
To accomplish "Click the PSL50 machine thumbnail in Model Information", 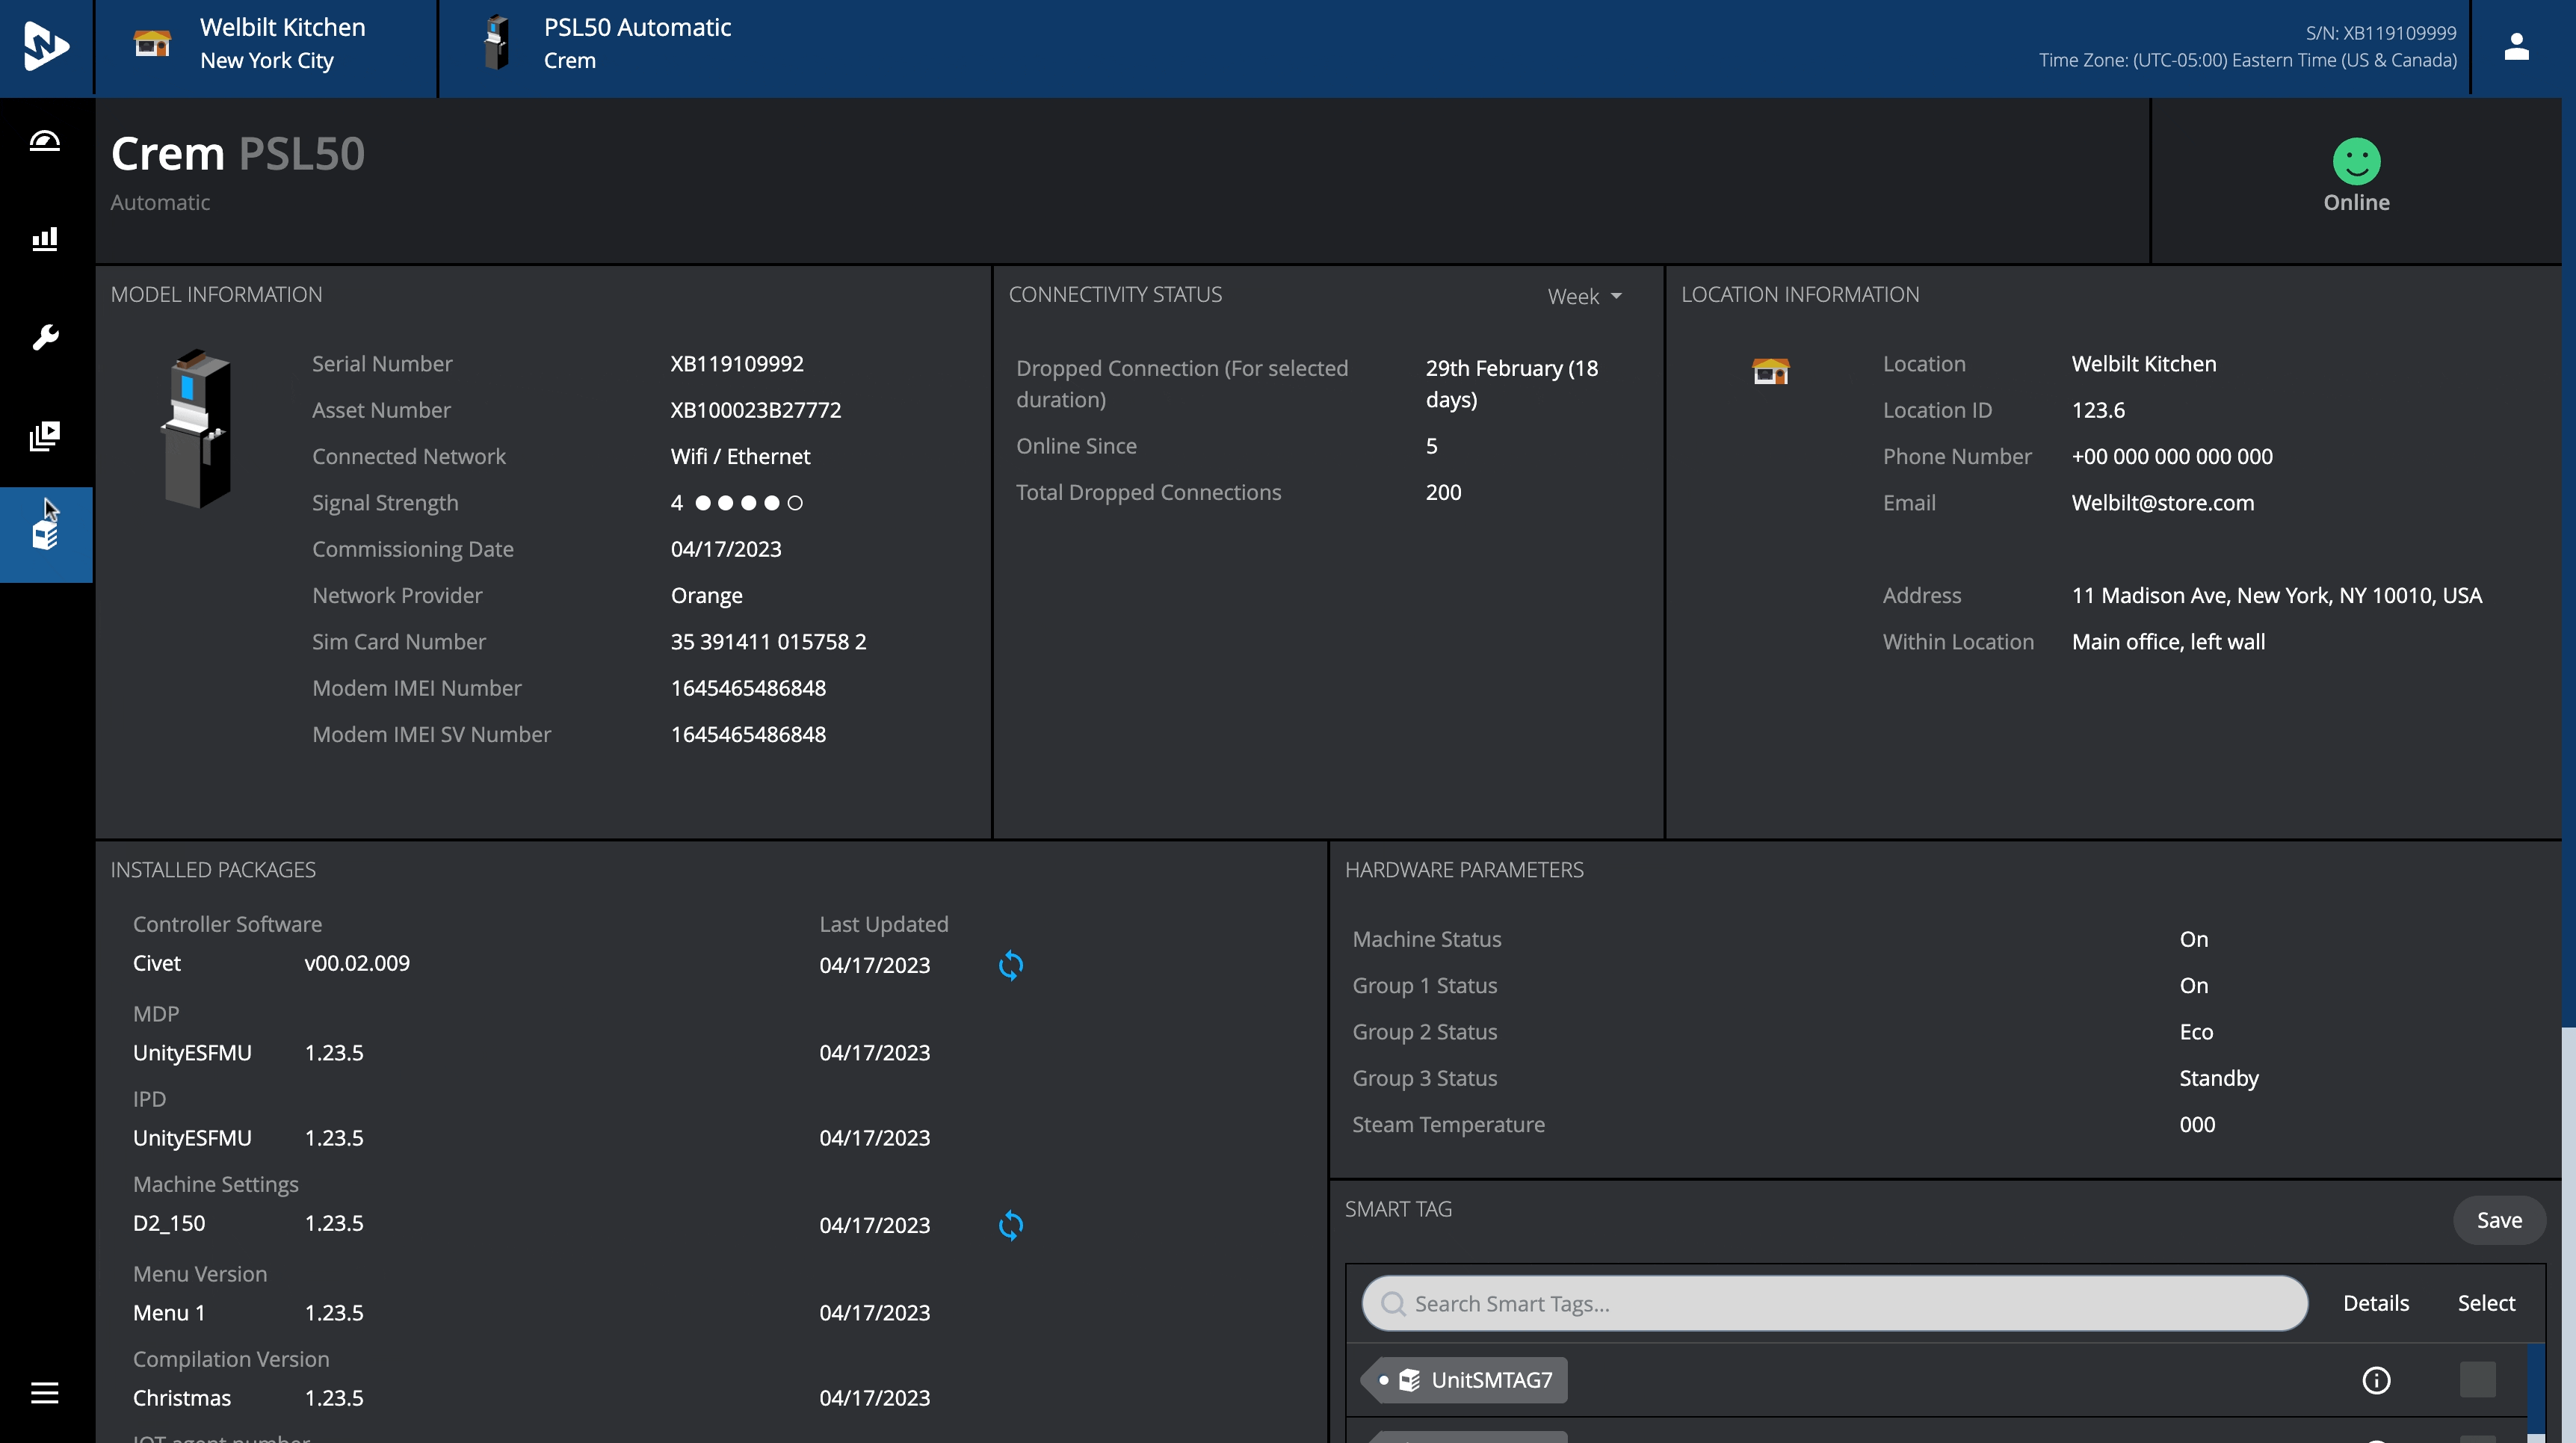I will [x=197, y=430].
